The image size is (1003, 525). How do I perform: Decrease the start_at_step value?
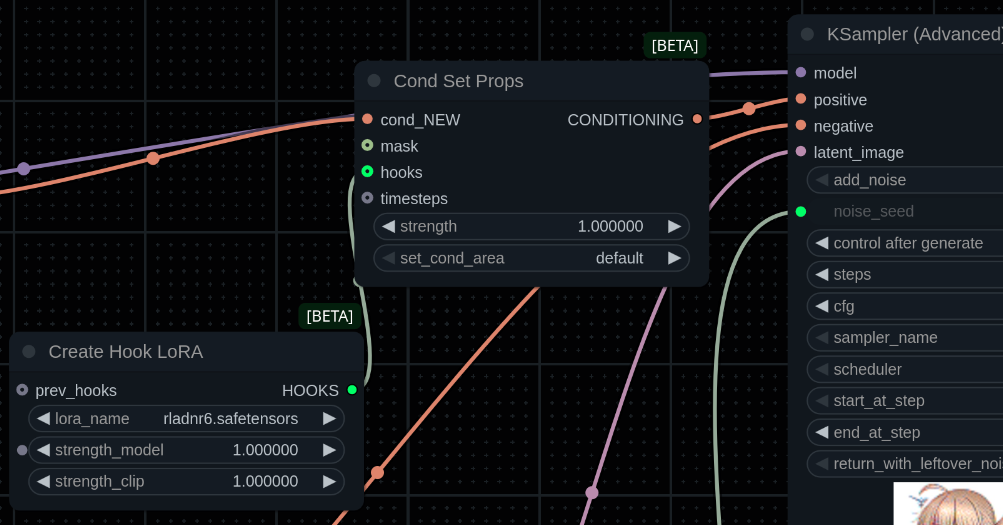tap(822, 401)
